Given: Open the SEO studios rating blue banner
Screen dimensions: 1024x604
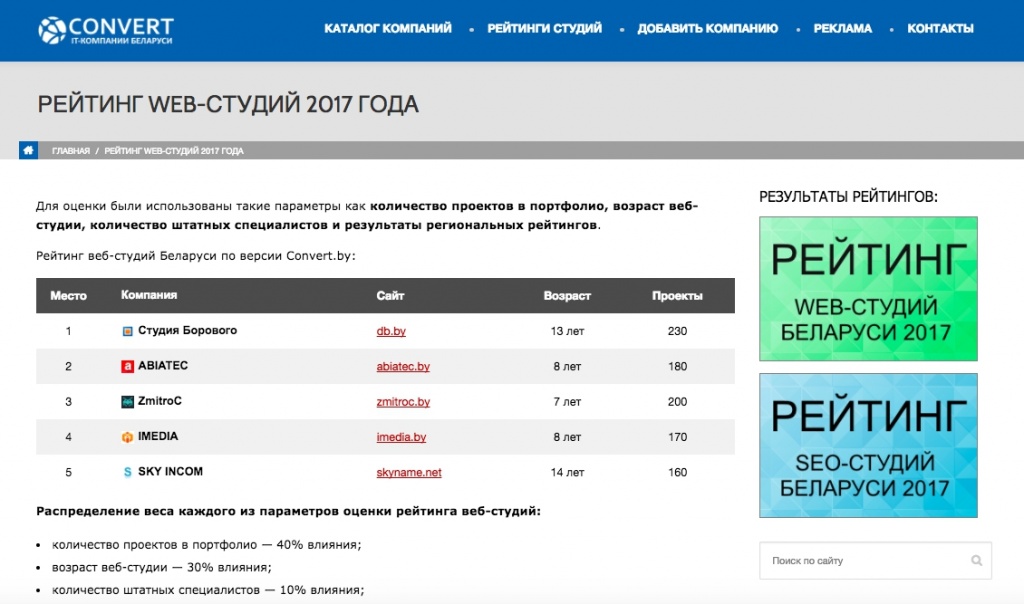Looking at the screenshot, I should coord(868,445).
